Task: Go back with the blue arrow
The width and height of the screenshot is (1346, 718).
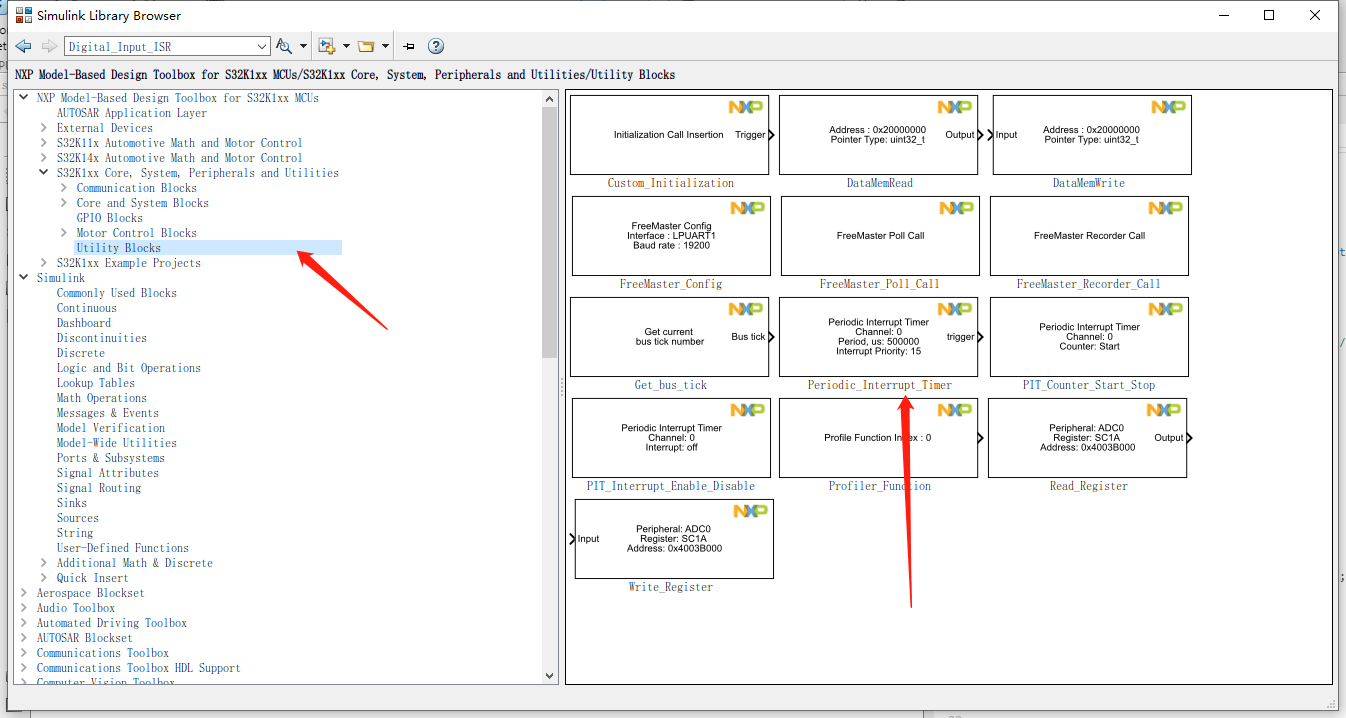Action: 23,46
